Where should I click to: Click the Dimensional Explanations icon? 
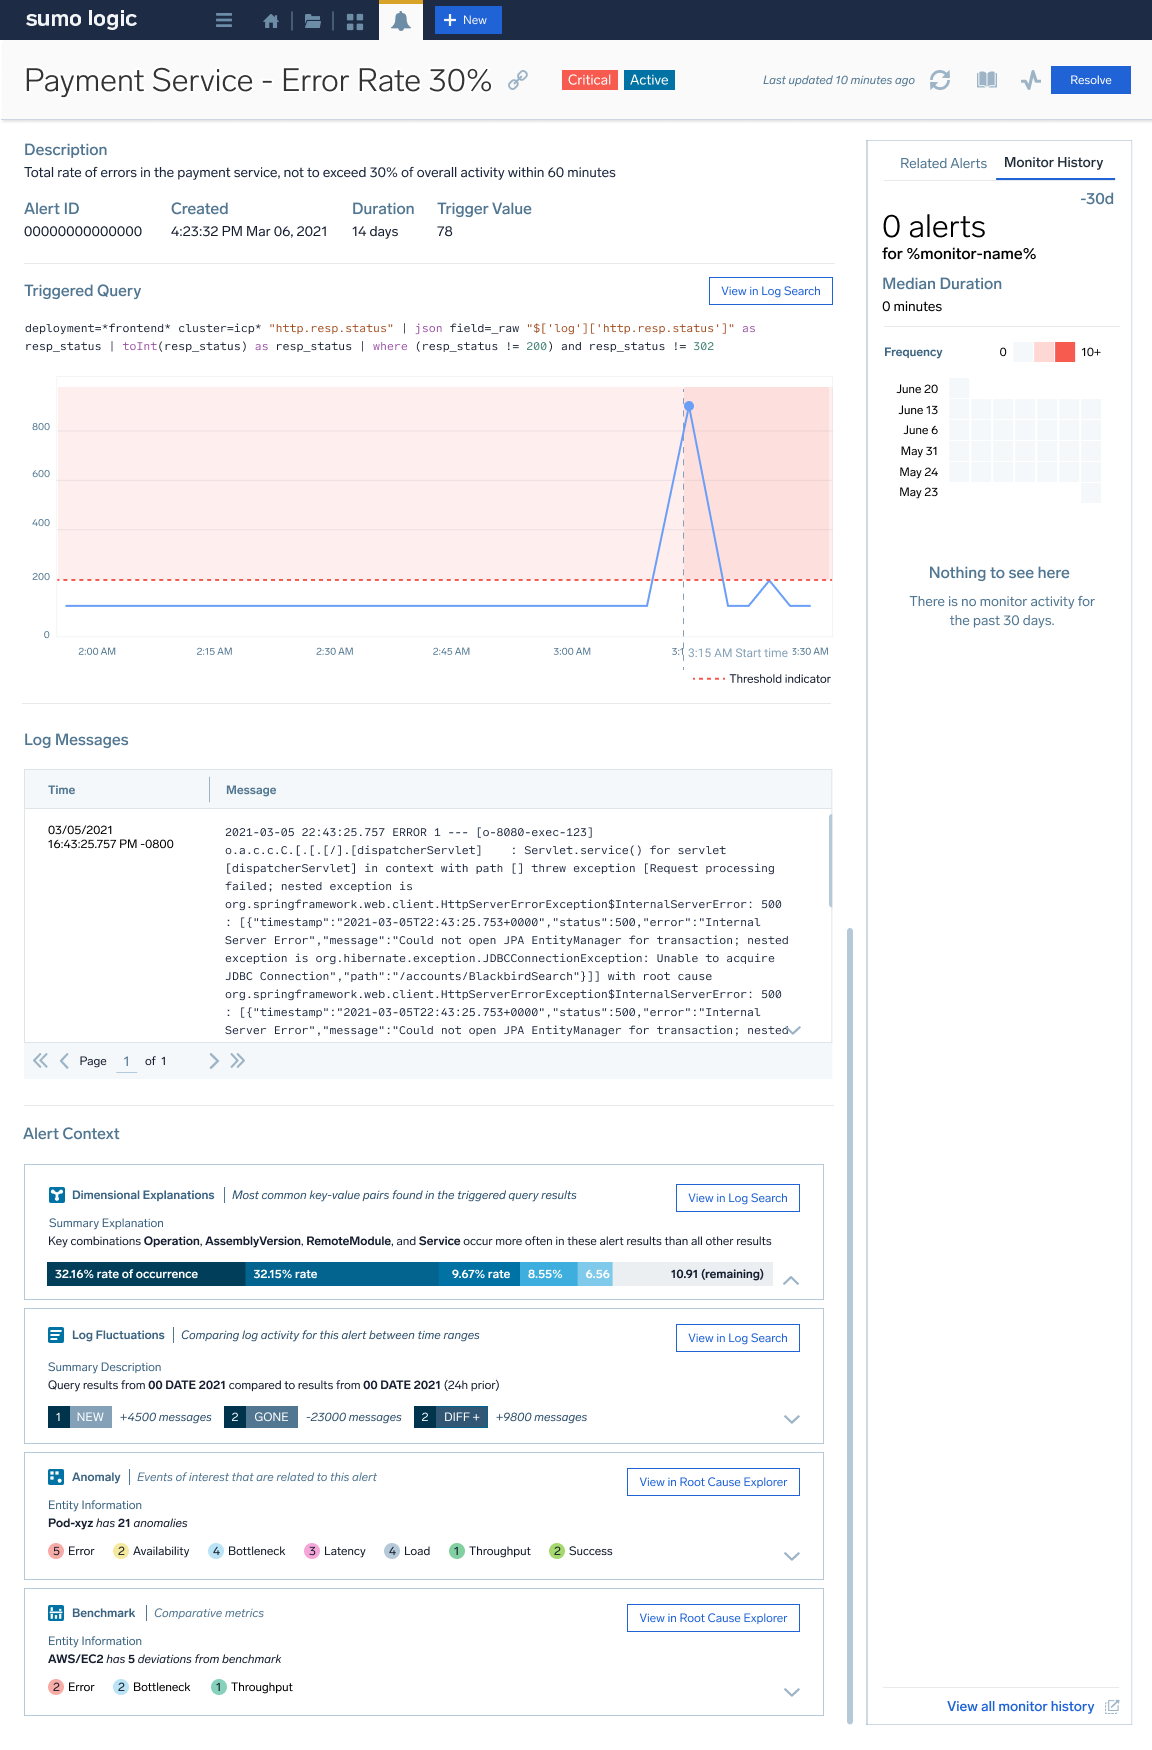pyautogui.click(x=57, y=1195)
